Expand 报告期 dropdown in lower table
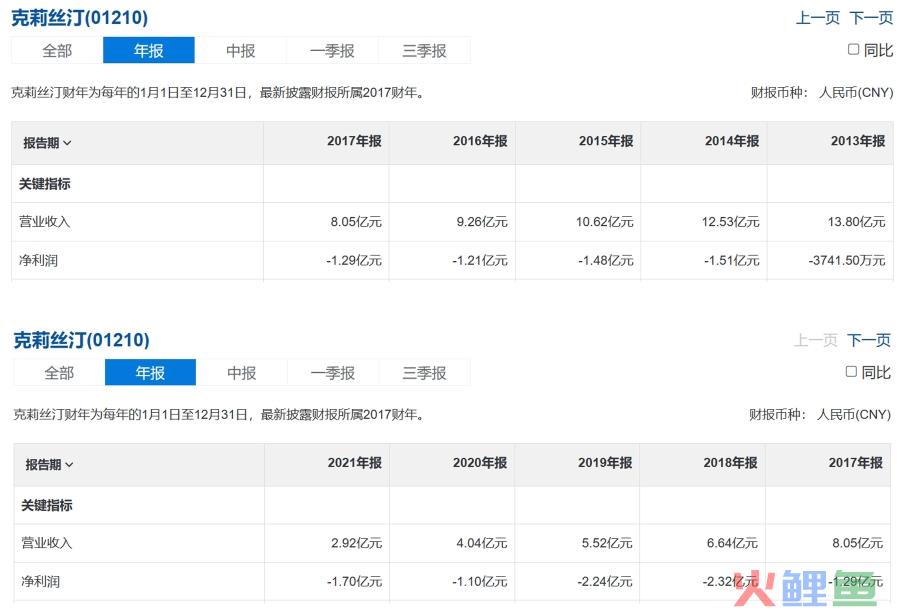Viewport: 901px width, 612px height. 49,464
